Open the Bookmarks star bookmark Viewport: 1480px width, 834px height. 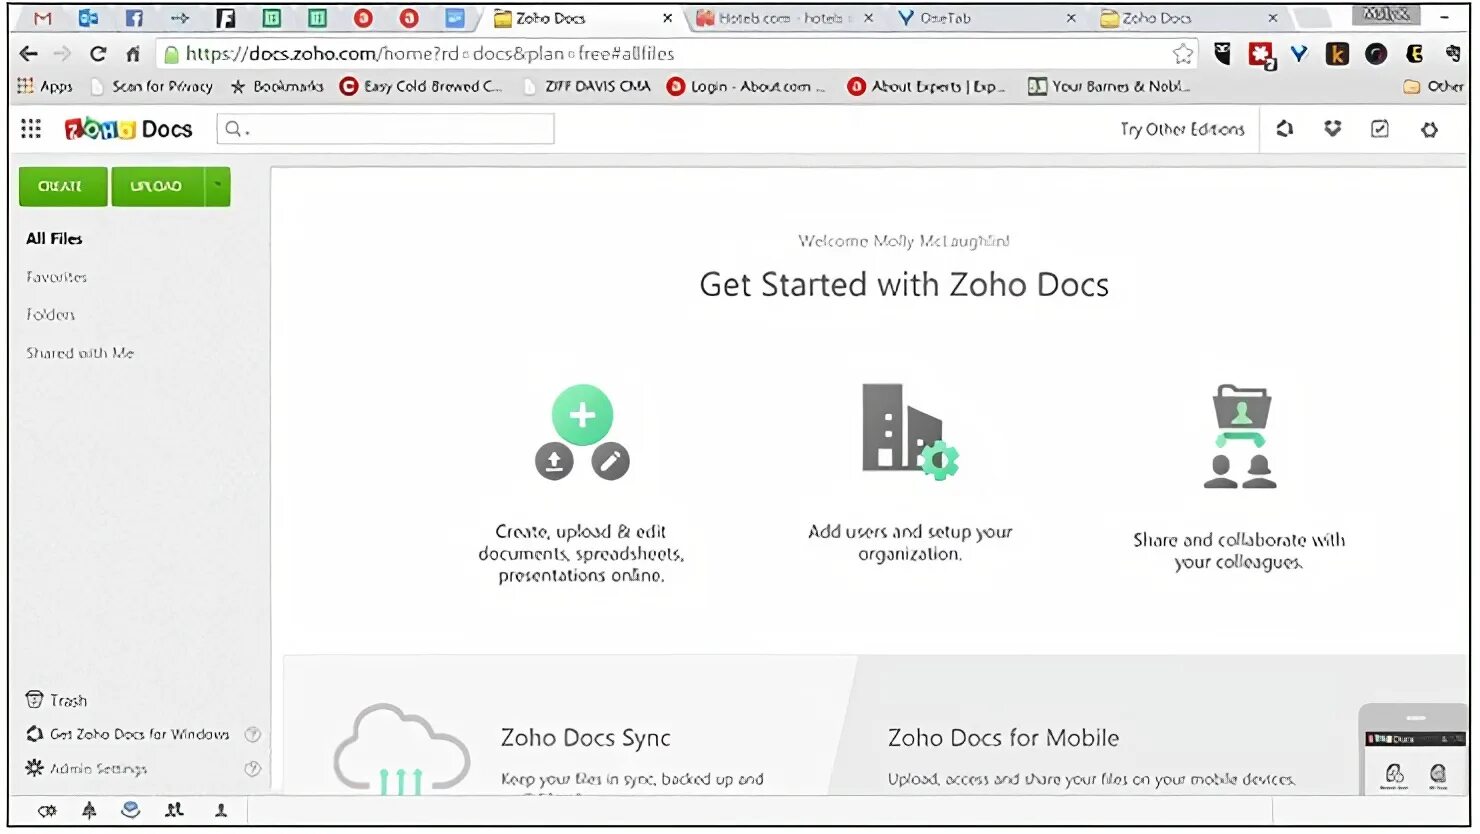click(x=277, y=87)
